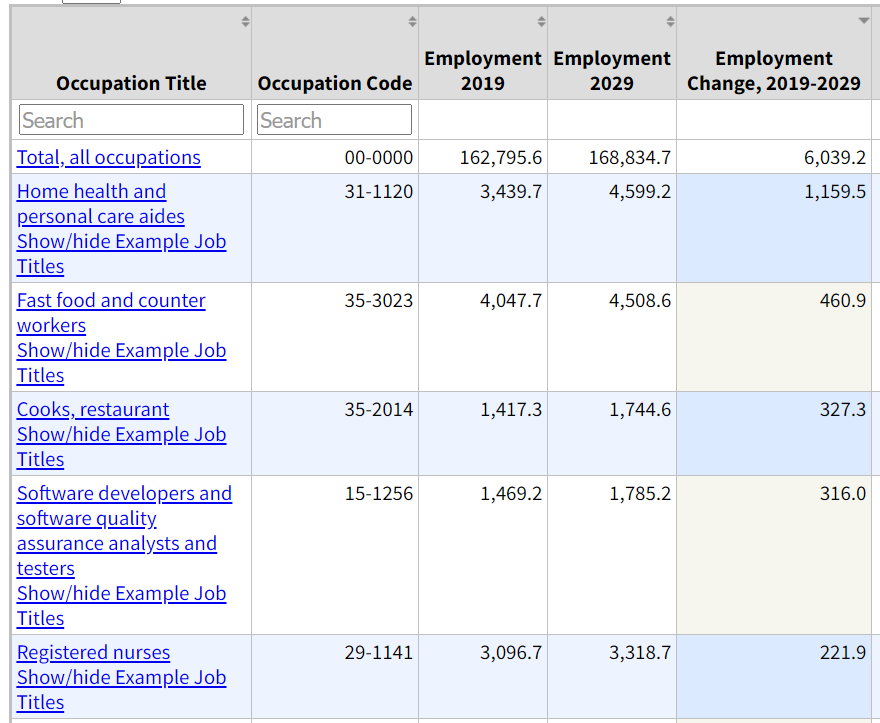Select the Registered nurses occupation link
The height and width of the screenshot is (723, 880).
93,652
